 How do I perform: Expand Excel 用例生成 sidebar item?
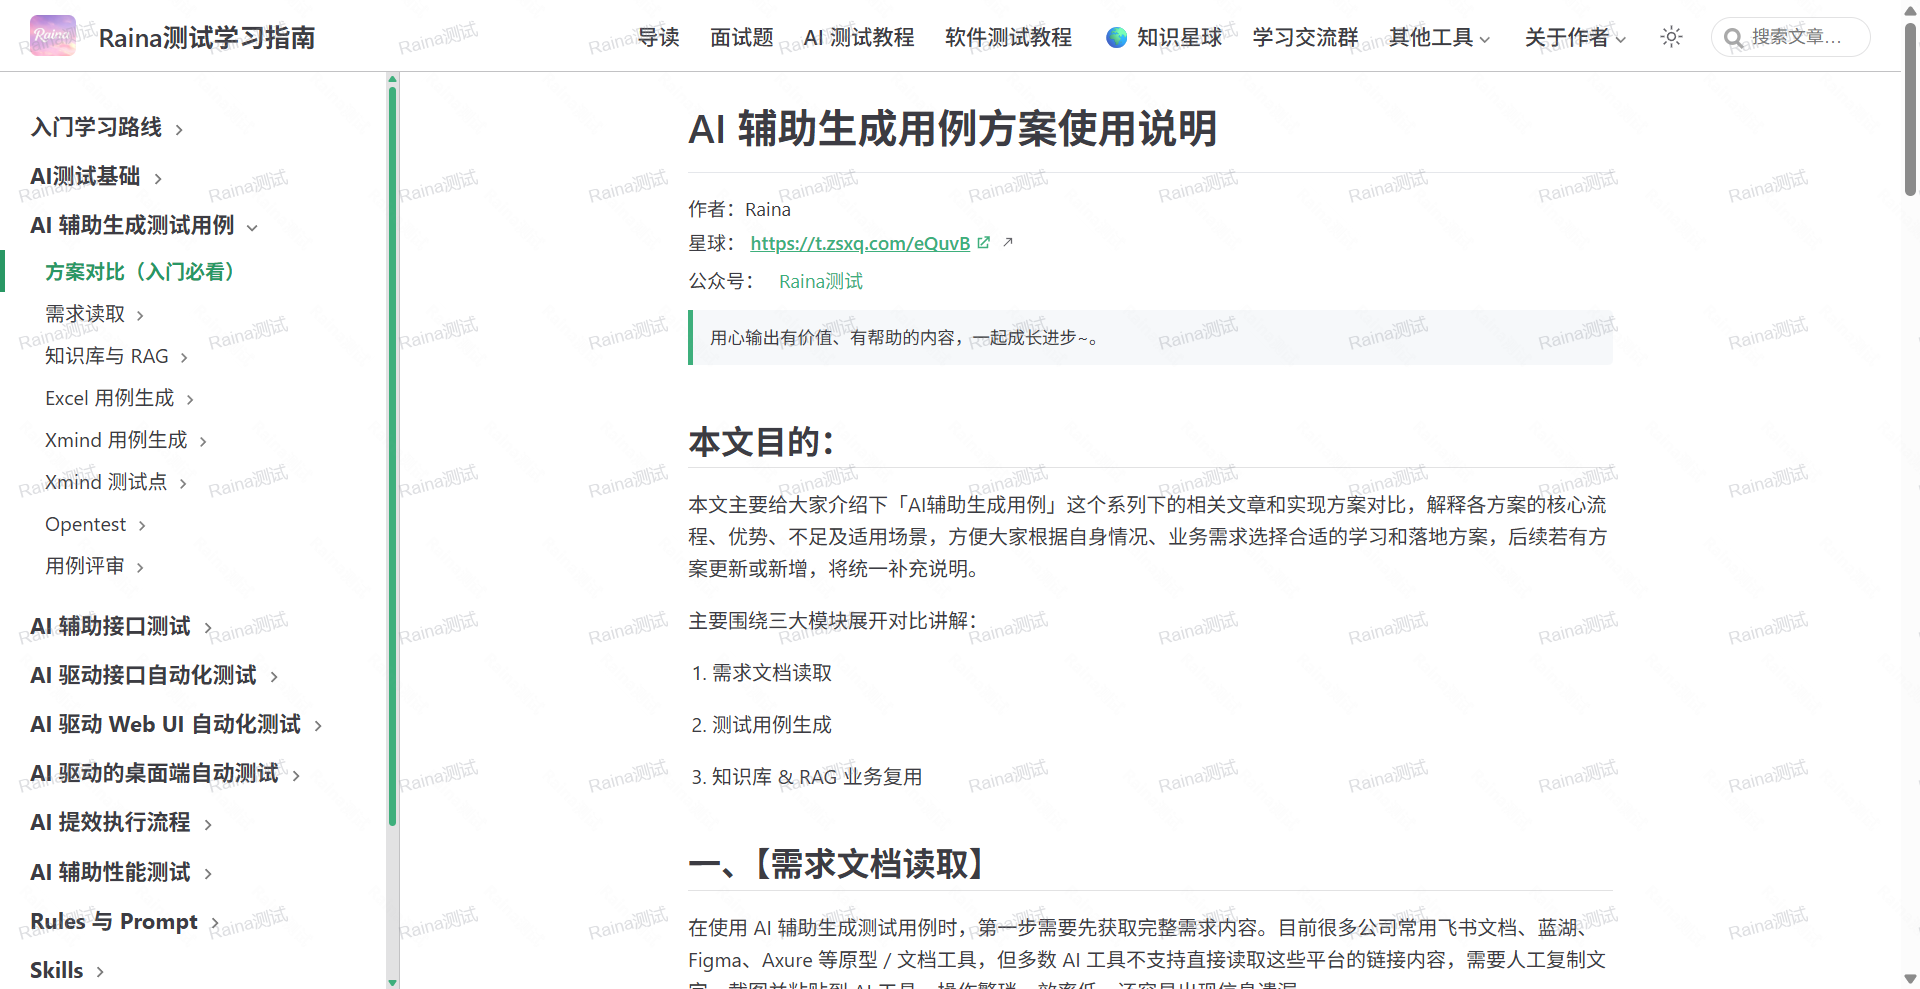[x=120, y=398]
